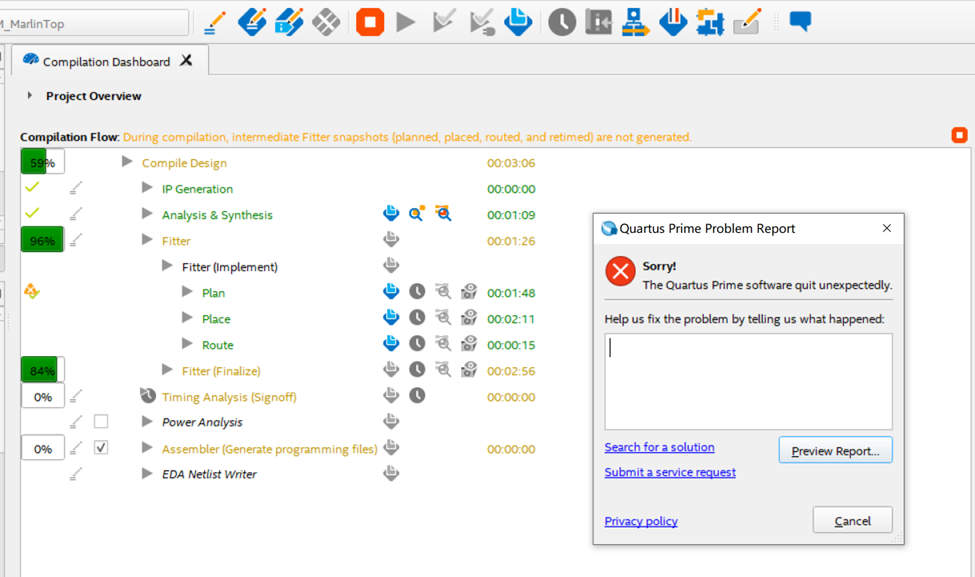Expand the EDA Netlist Writer row

pos(147,474)
